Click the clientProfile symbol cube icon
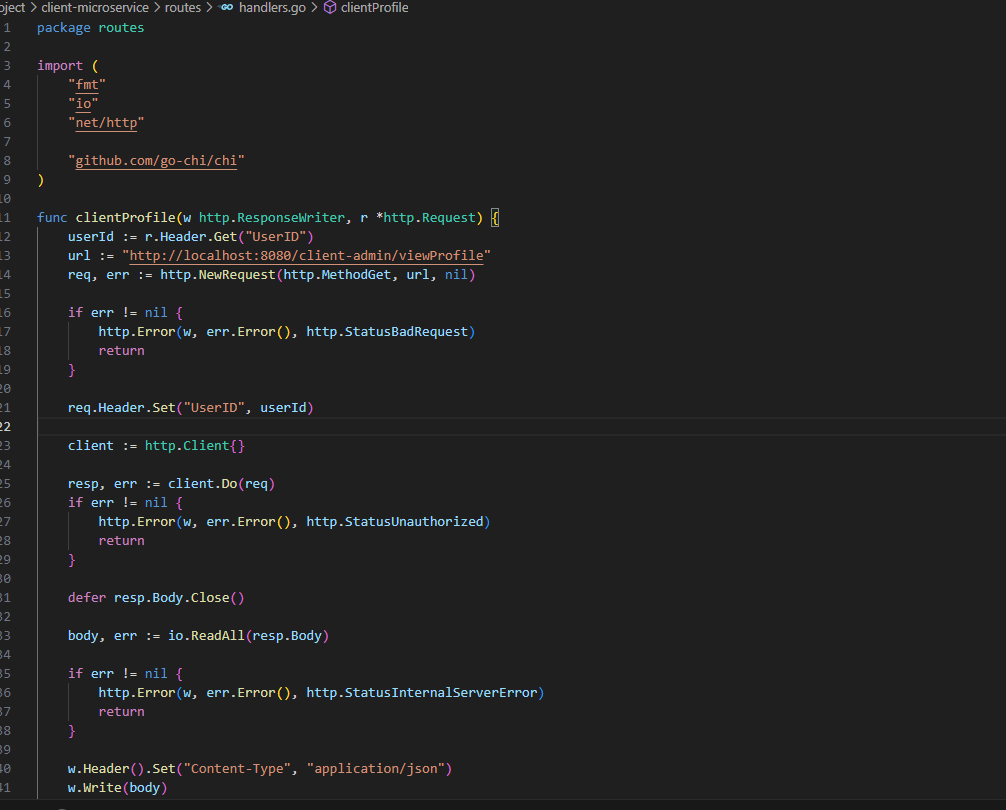Viewport: 1006px width, 810px height. click(x=330, y=8)
